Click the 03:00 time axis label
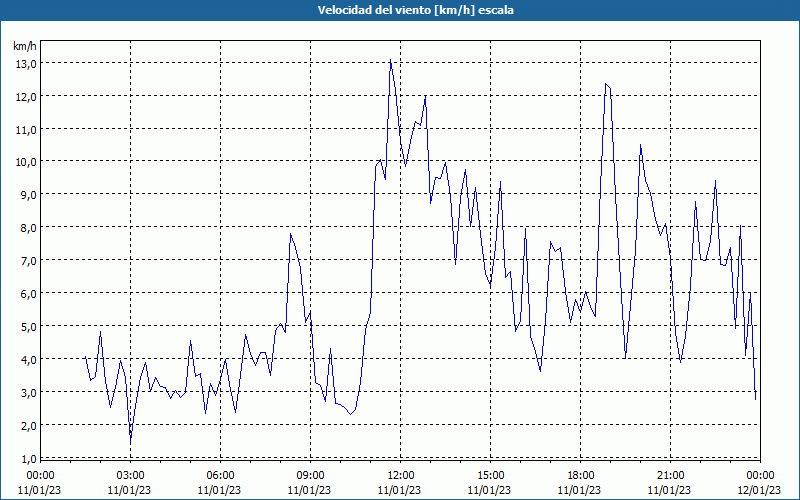This screenshot has height=500, width=800. [x=130, y=476]
